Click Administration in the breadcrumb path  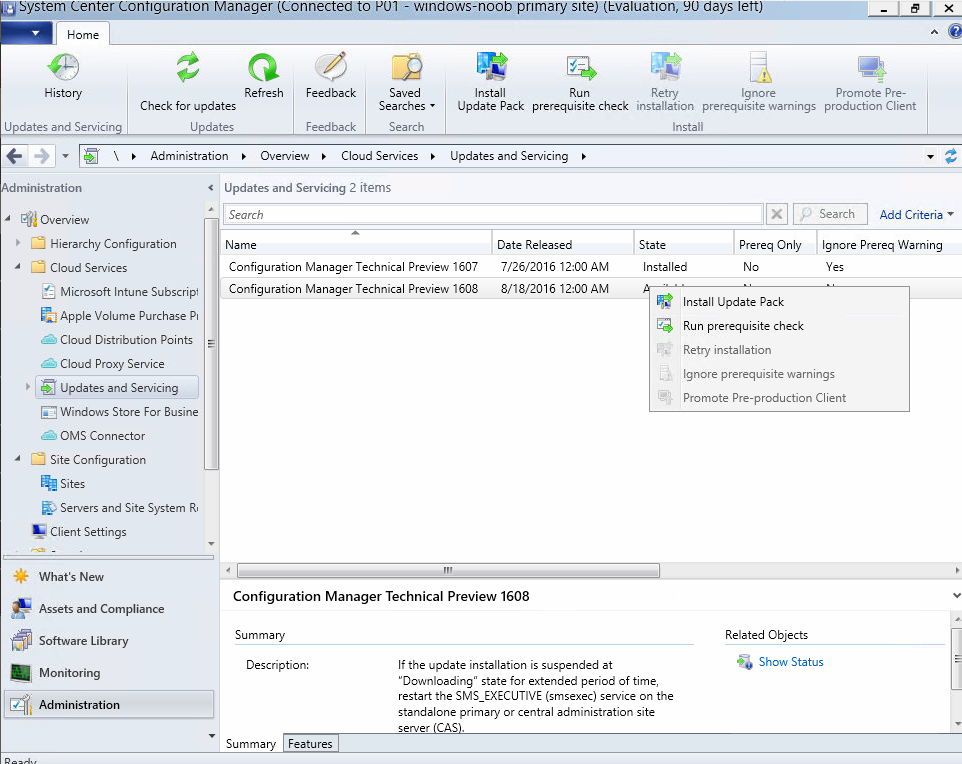(190, 156)
